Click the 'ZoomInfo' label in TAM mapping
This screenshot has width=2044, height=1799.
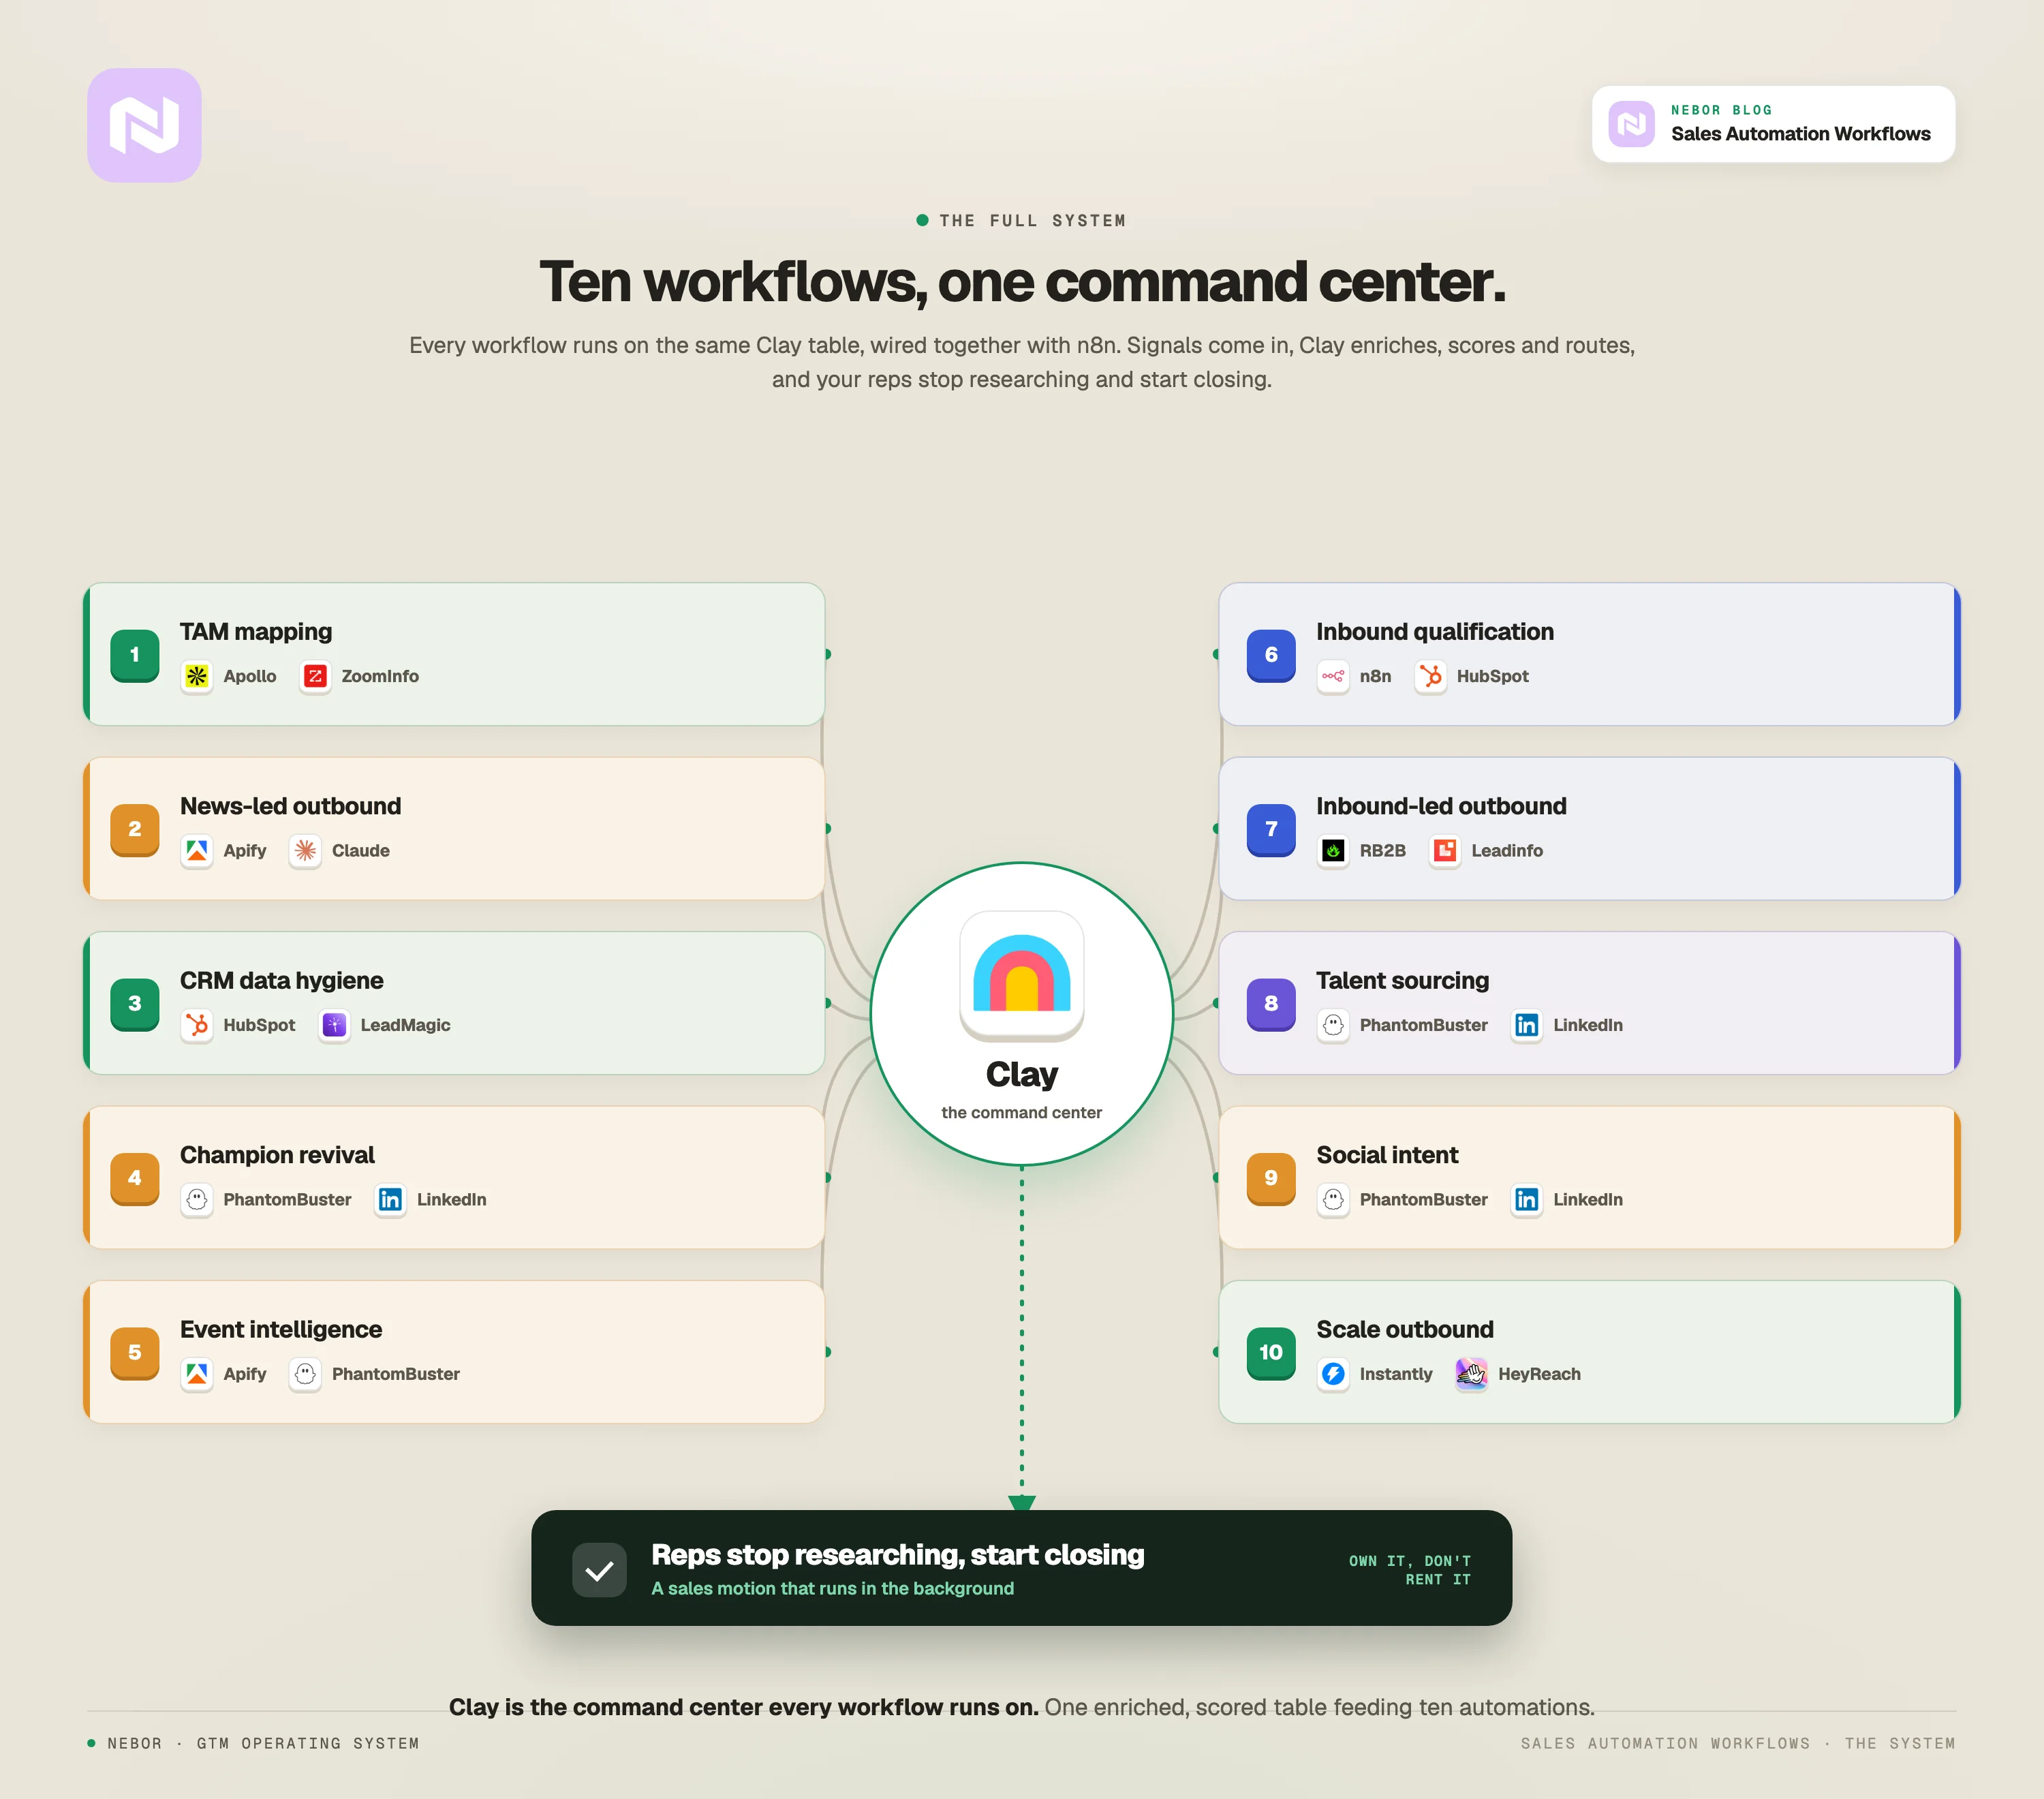(x=380, y=677)
